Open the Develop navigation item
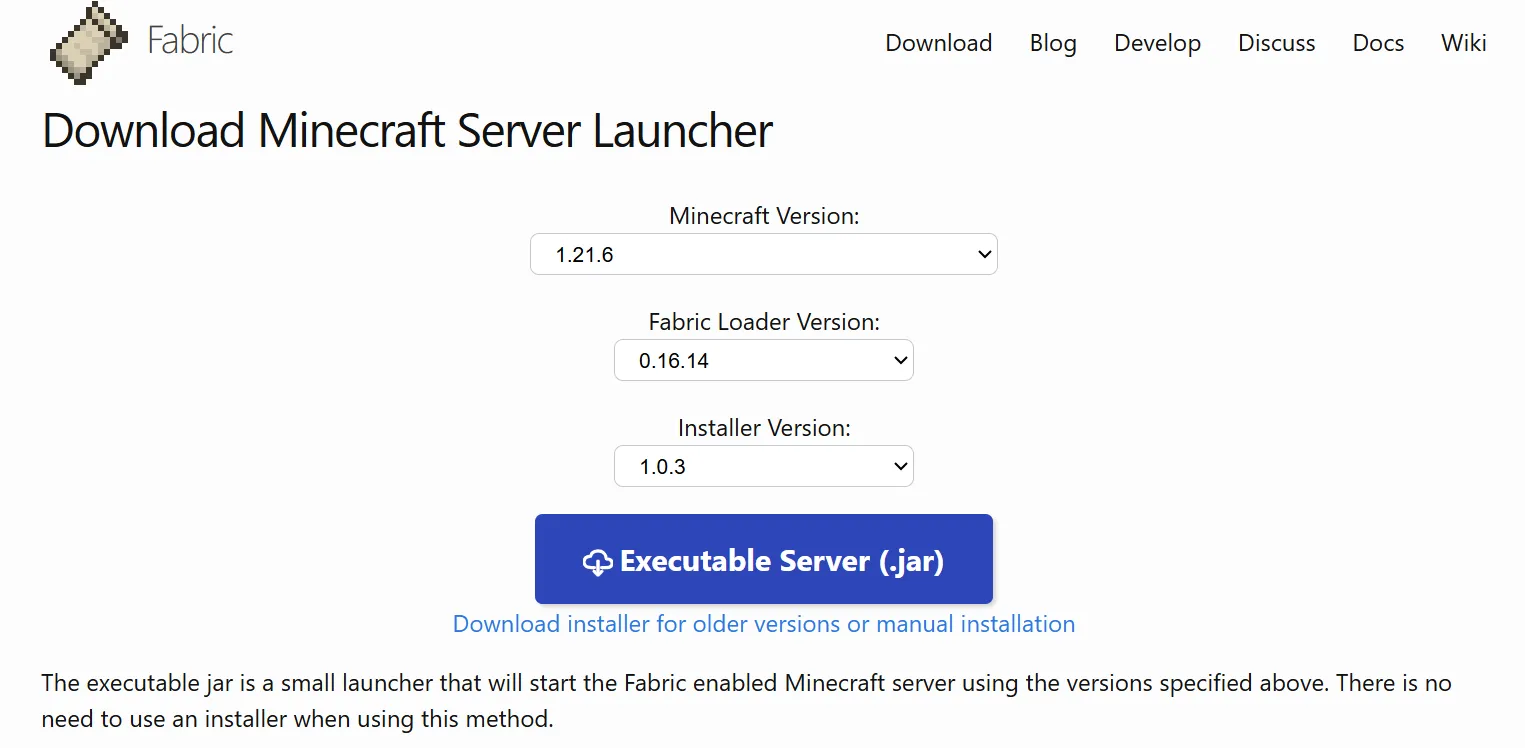 click(x=1157, y=43)
